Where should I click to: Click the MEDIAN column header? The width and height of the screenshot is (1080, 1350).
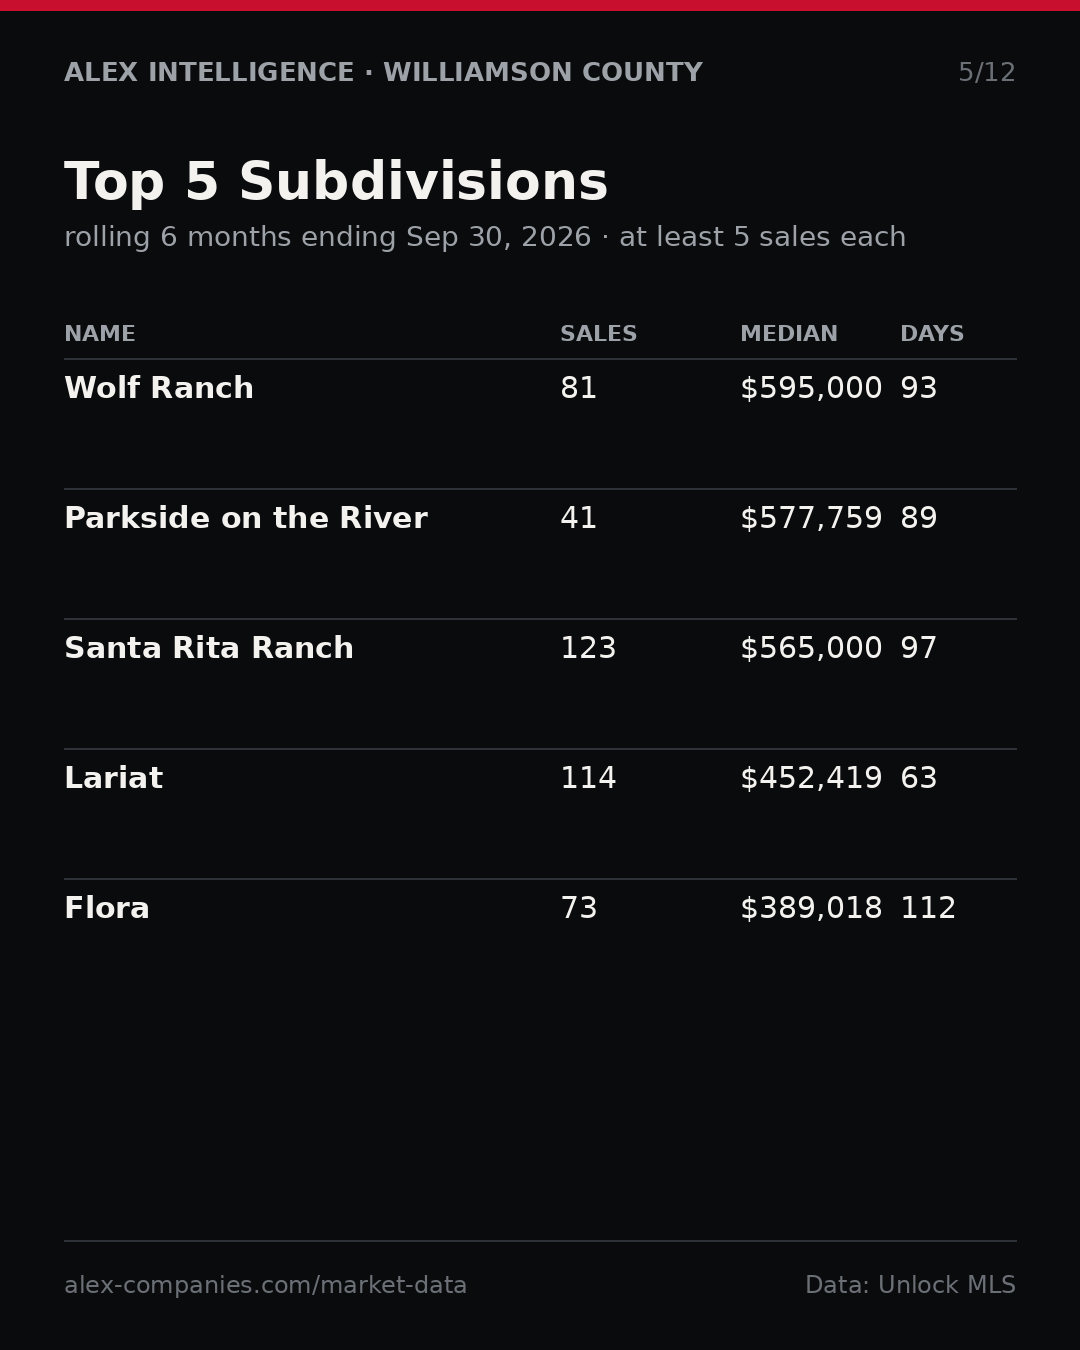(x=789, y=334)
